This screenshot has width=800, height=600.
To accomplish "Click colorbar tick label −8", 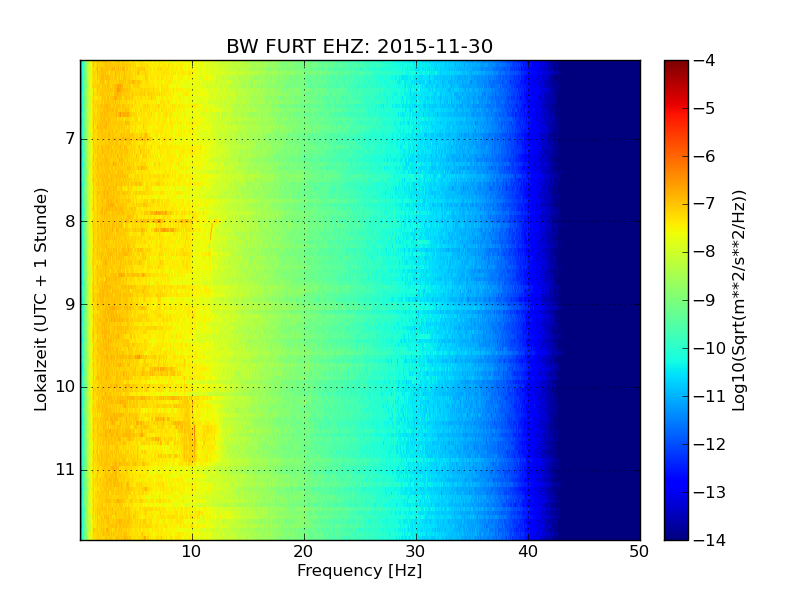I will (x=704, y=252).
